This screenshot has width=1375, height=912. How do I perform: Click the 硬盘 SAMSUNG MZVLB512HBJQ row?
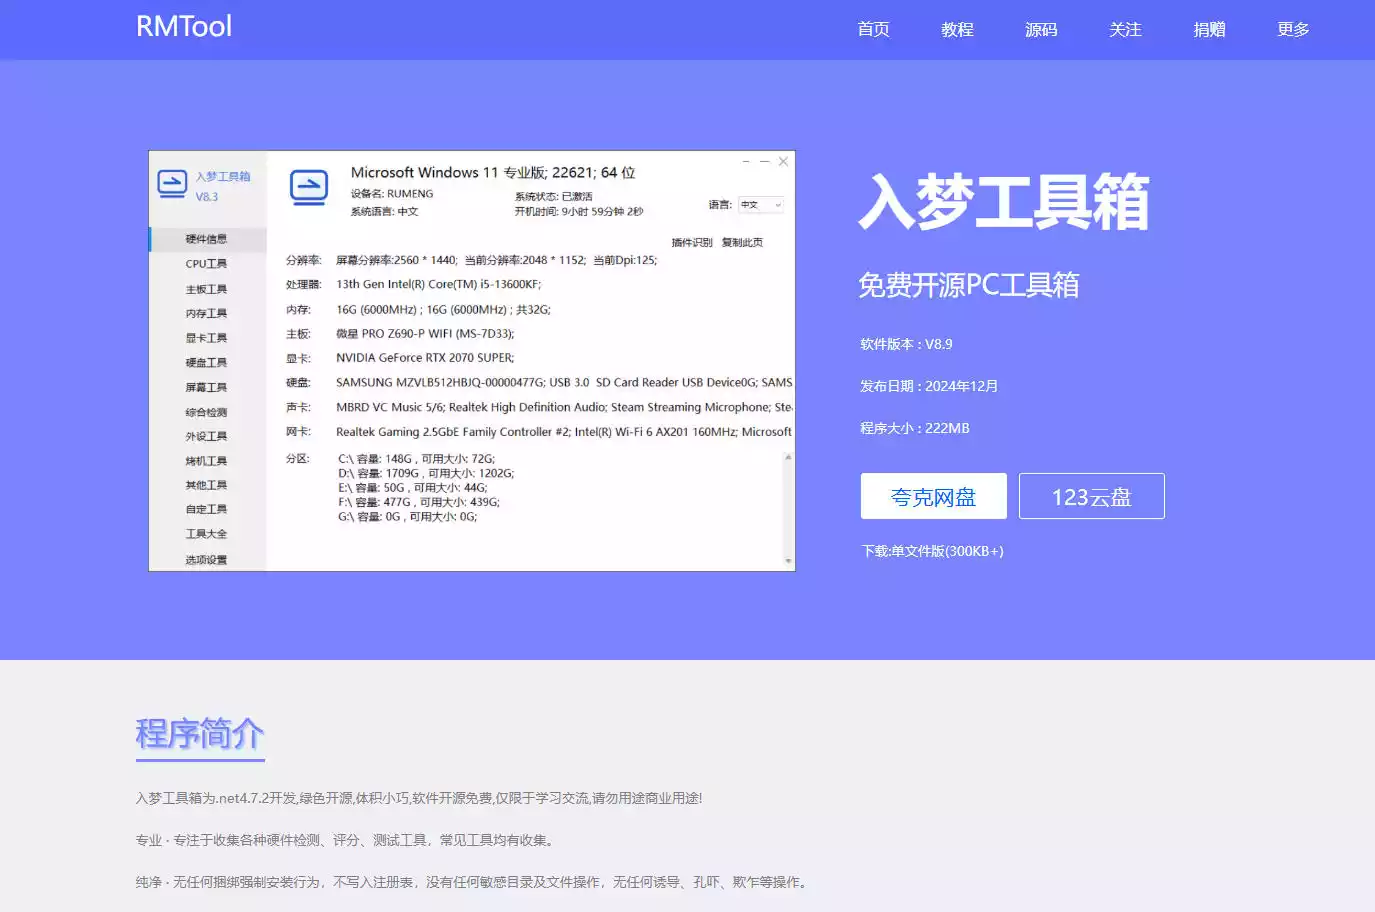click(539, 383)
